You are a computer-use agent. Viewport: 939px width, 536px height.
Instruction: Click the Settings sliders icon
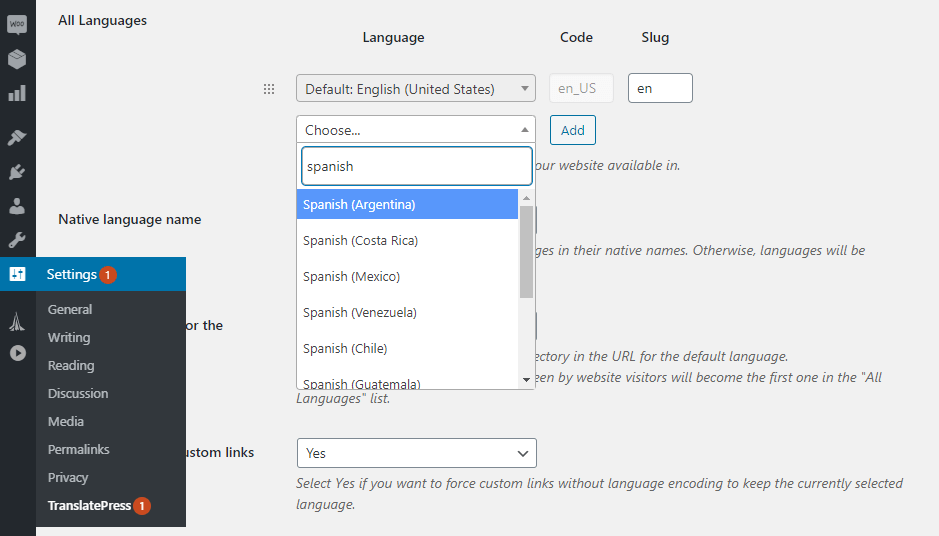point(17,274)
